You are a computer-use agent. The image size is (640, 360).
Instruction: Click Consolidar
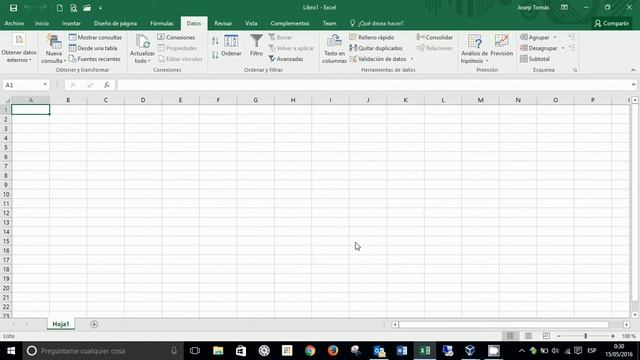pos(435,37)
